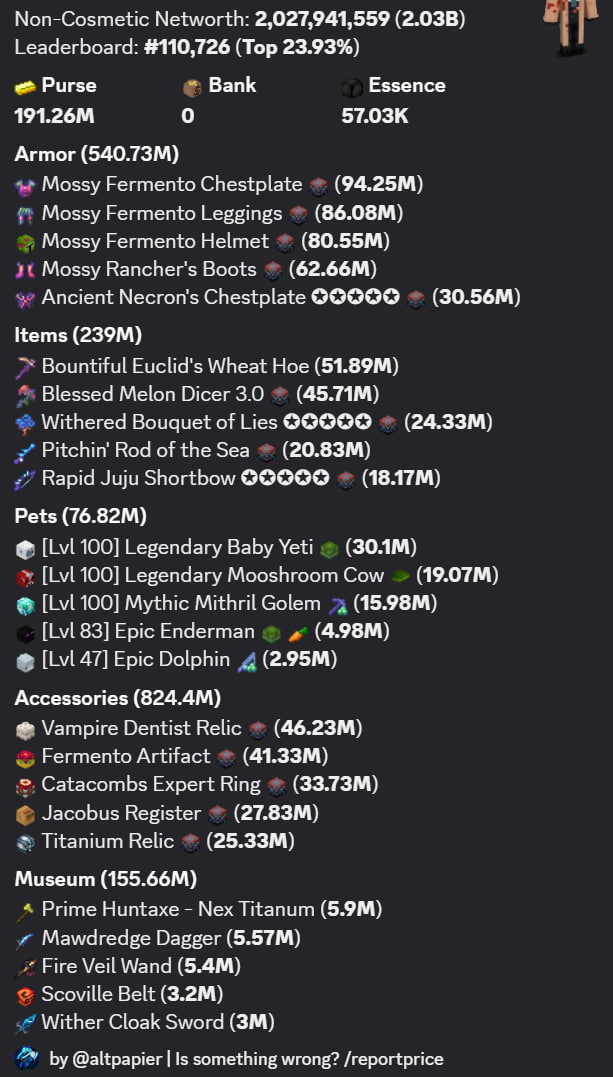Viewport: 613px width, 1077px height.
Task: Click the Catacombs Expert Ring icon
Action: pyautogui.click(x=25, y=785)
